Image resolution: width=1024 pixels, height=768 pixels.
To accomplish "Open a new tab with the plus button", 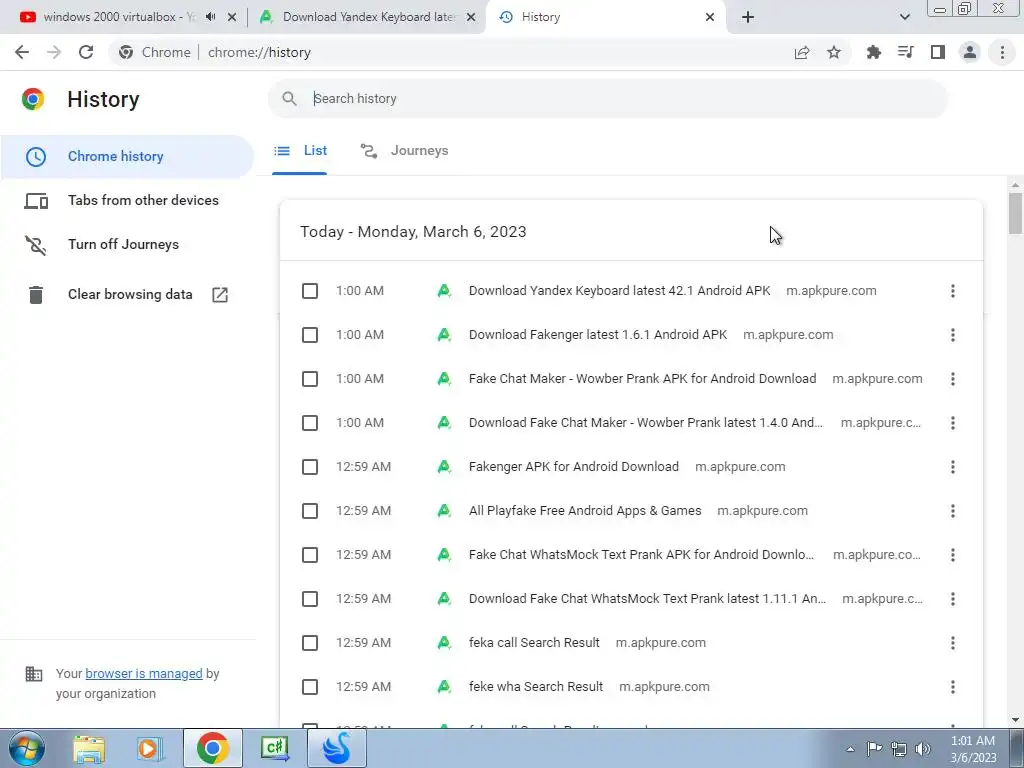I will pos(748,17).
